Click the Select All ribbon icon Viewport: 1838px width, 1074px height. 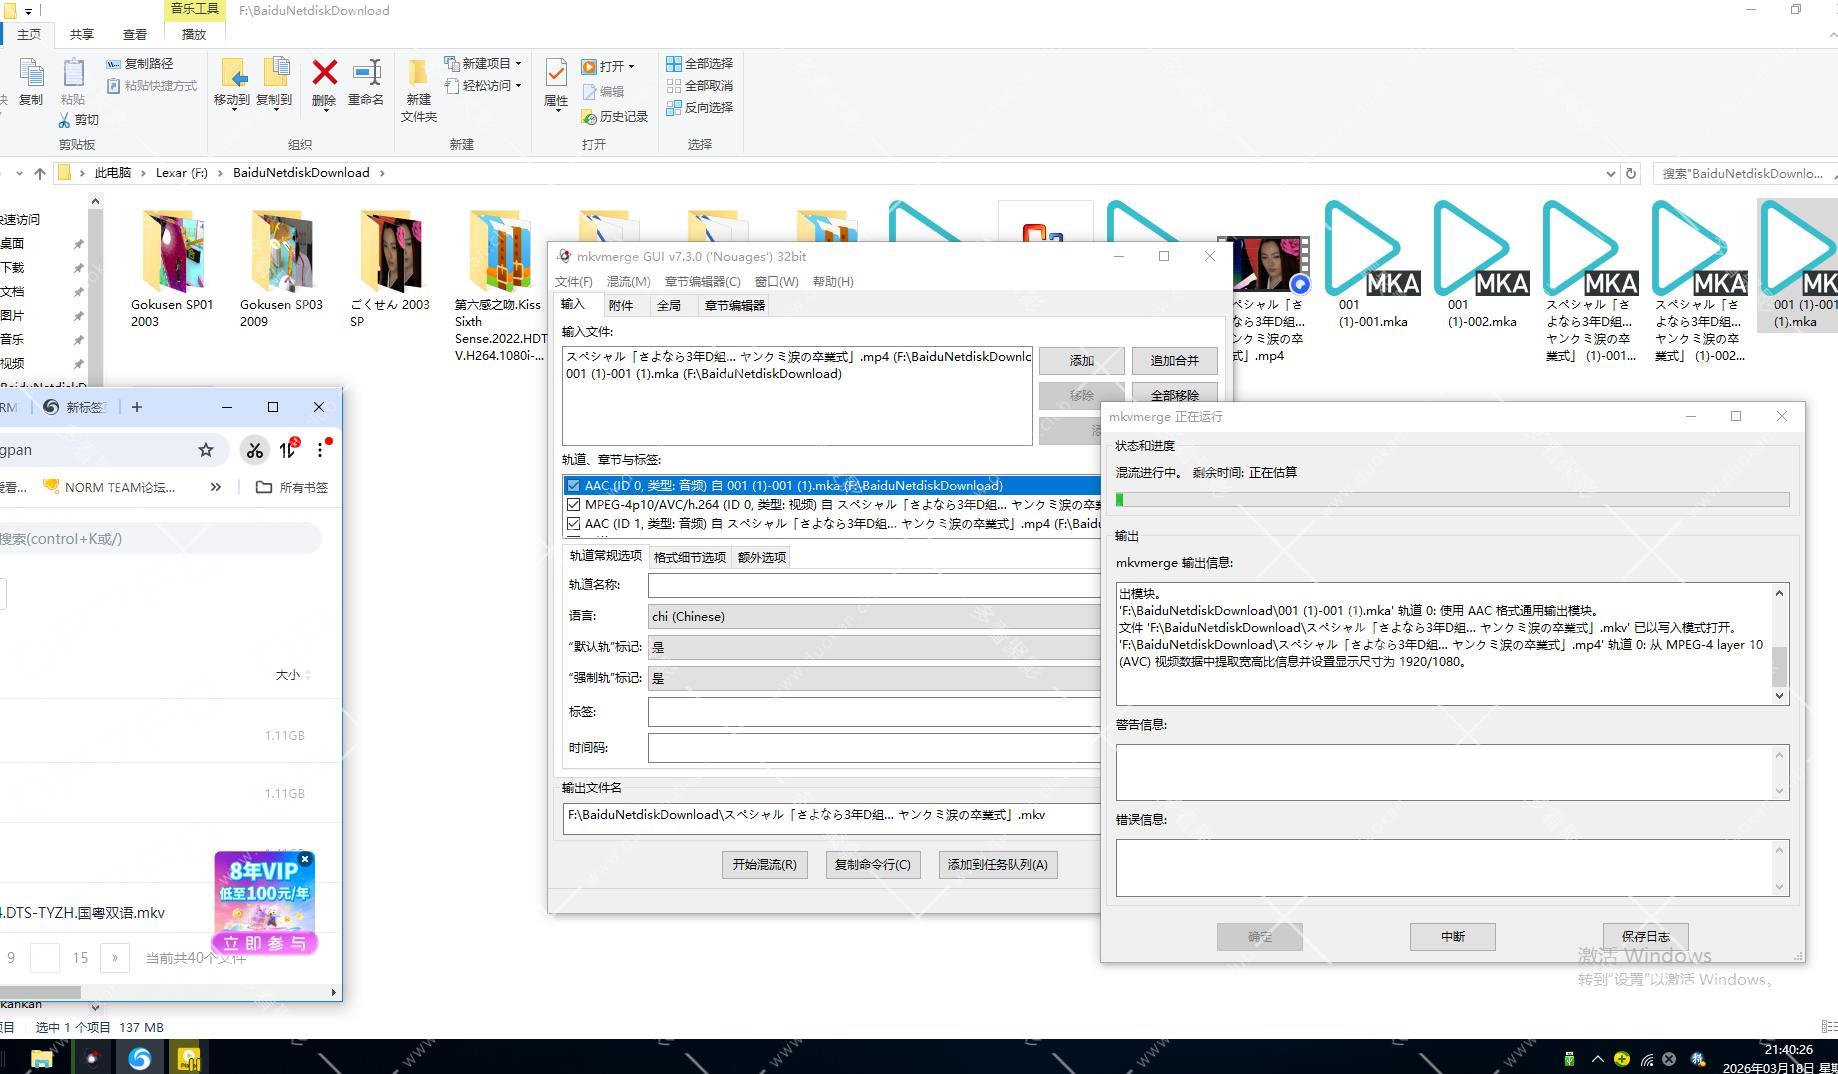tap(674, 63)
